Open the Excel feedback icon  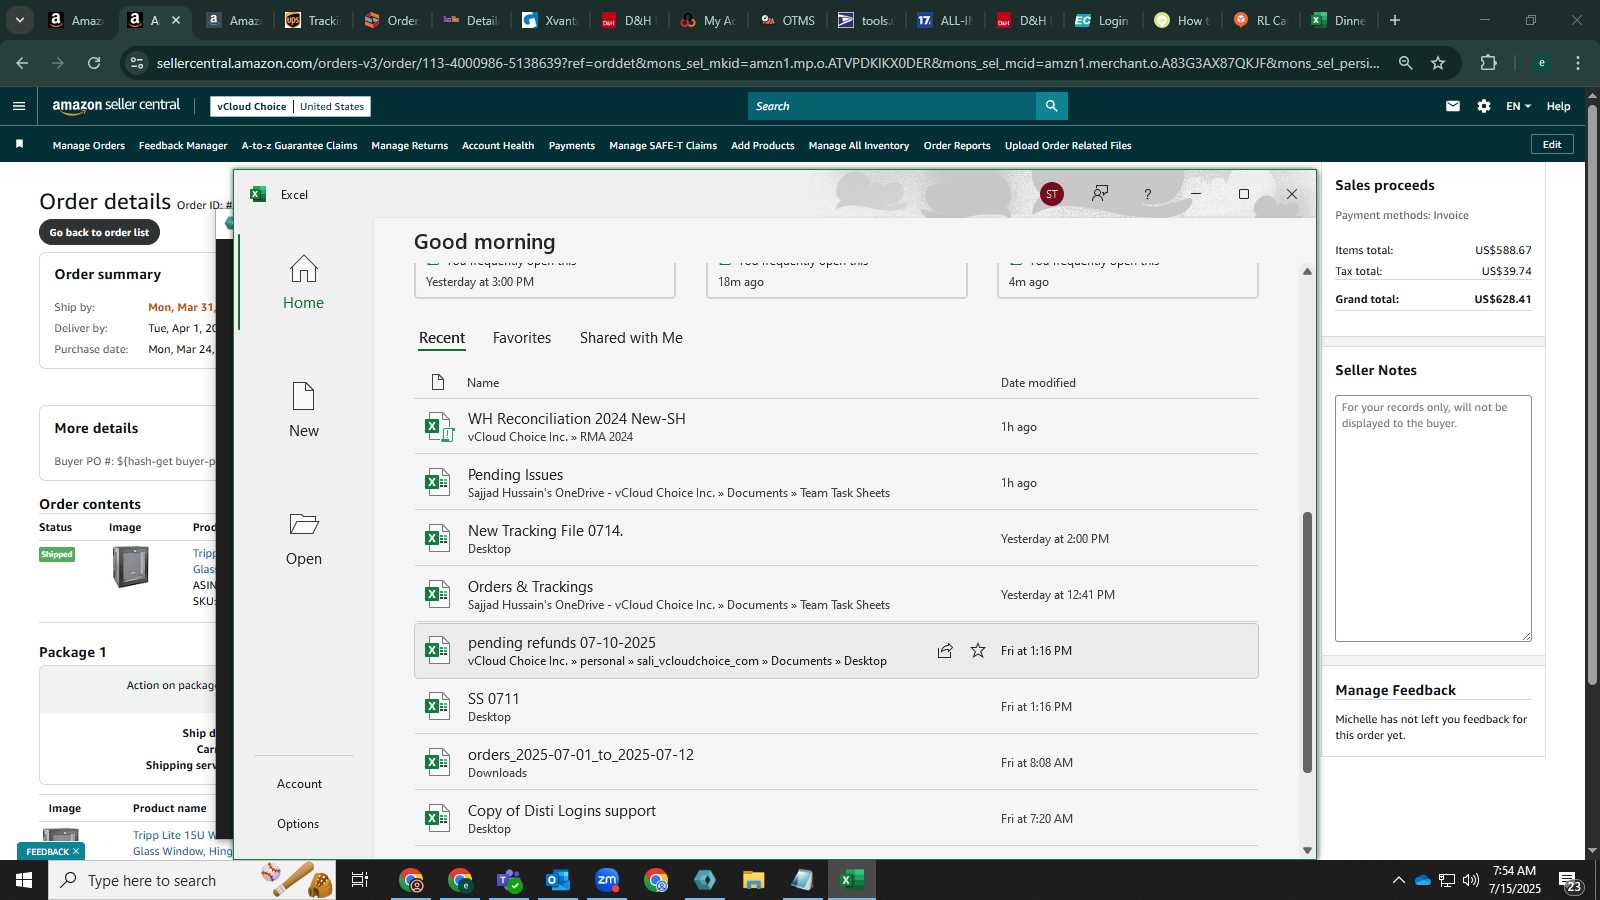pyautogui.click(x=1100, y=194)
